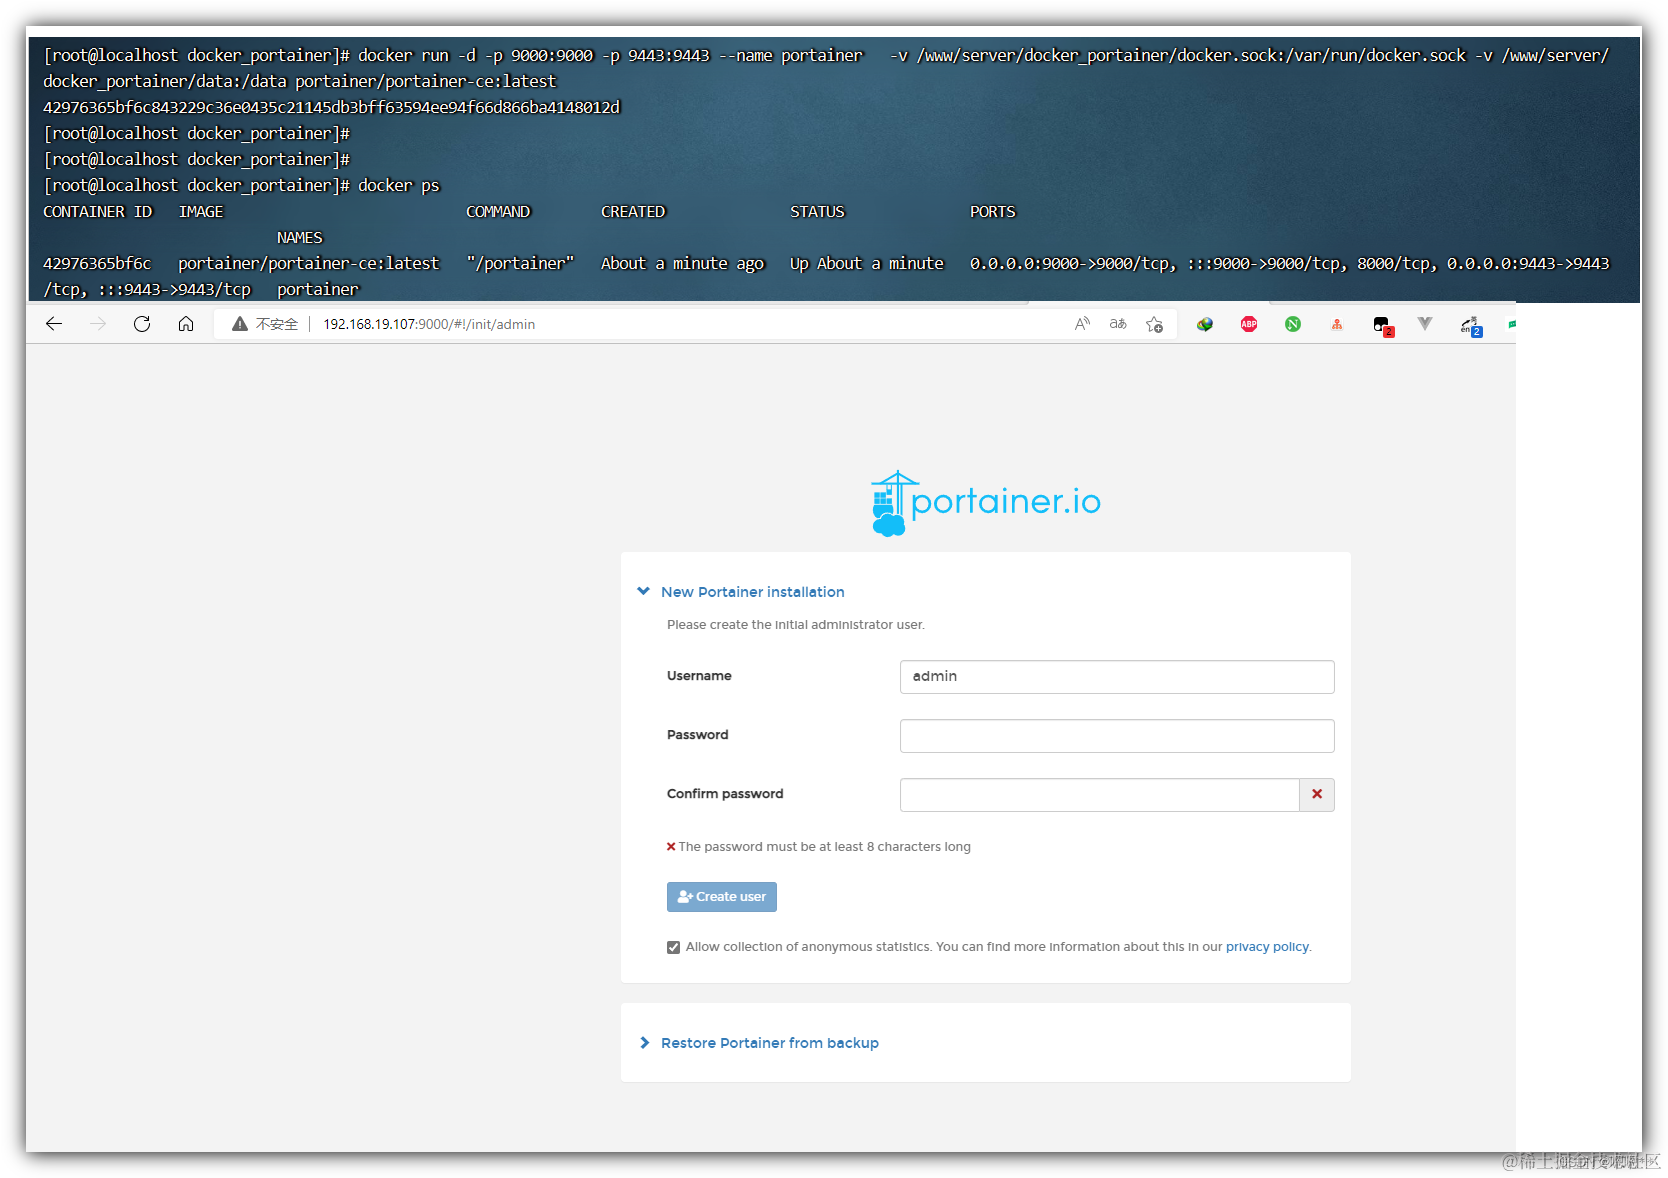Uncheck the anonymous statistics collection checkbox
This screenshot has height=1178, width=1668.
[x=674, y=947]
